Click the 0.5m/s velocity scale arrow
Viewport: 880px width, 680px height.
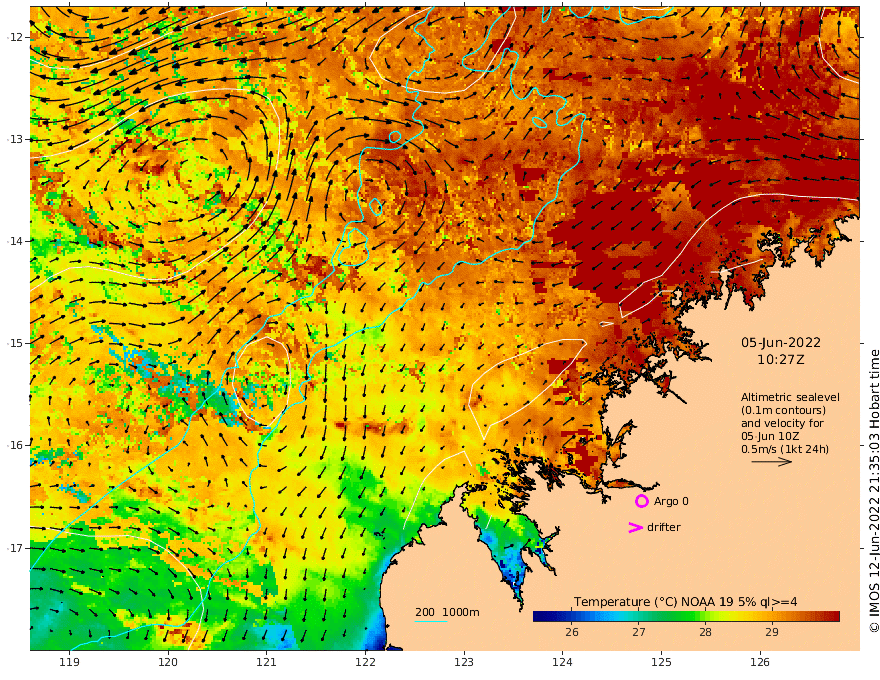[772, 462]
